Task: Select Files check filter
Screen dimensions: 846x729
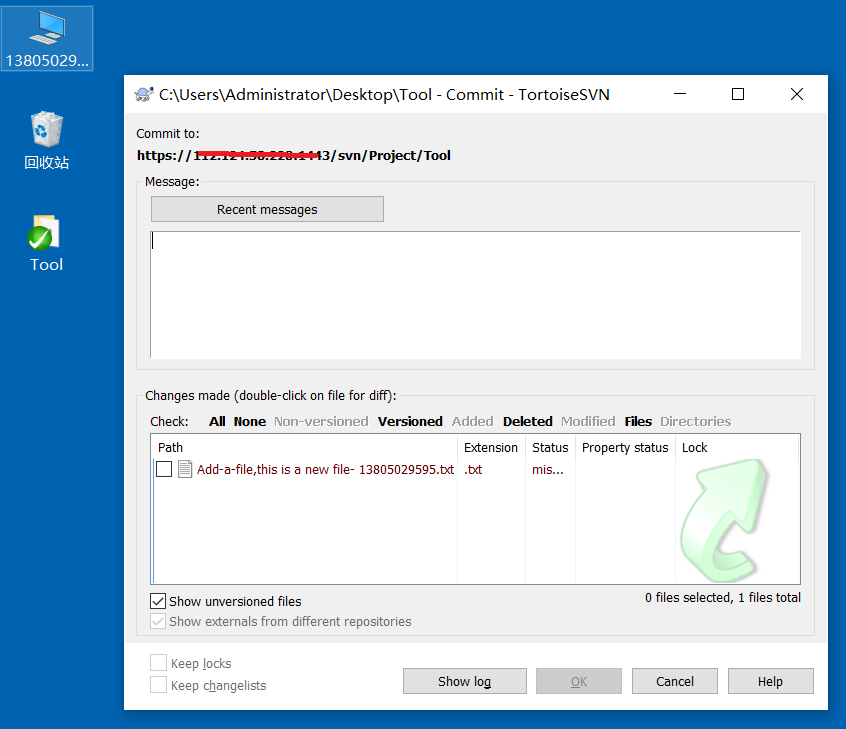Action: [638, 421]
